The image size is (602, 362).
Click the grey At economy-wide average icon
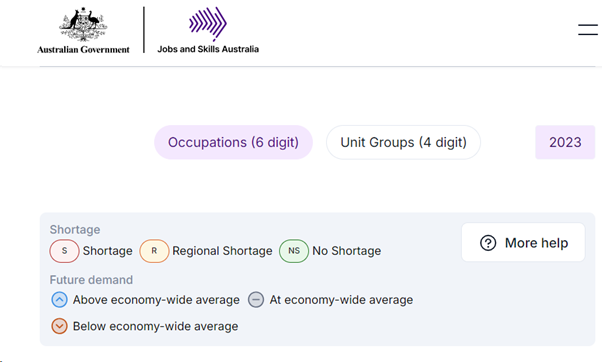click(256, 300)
